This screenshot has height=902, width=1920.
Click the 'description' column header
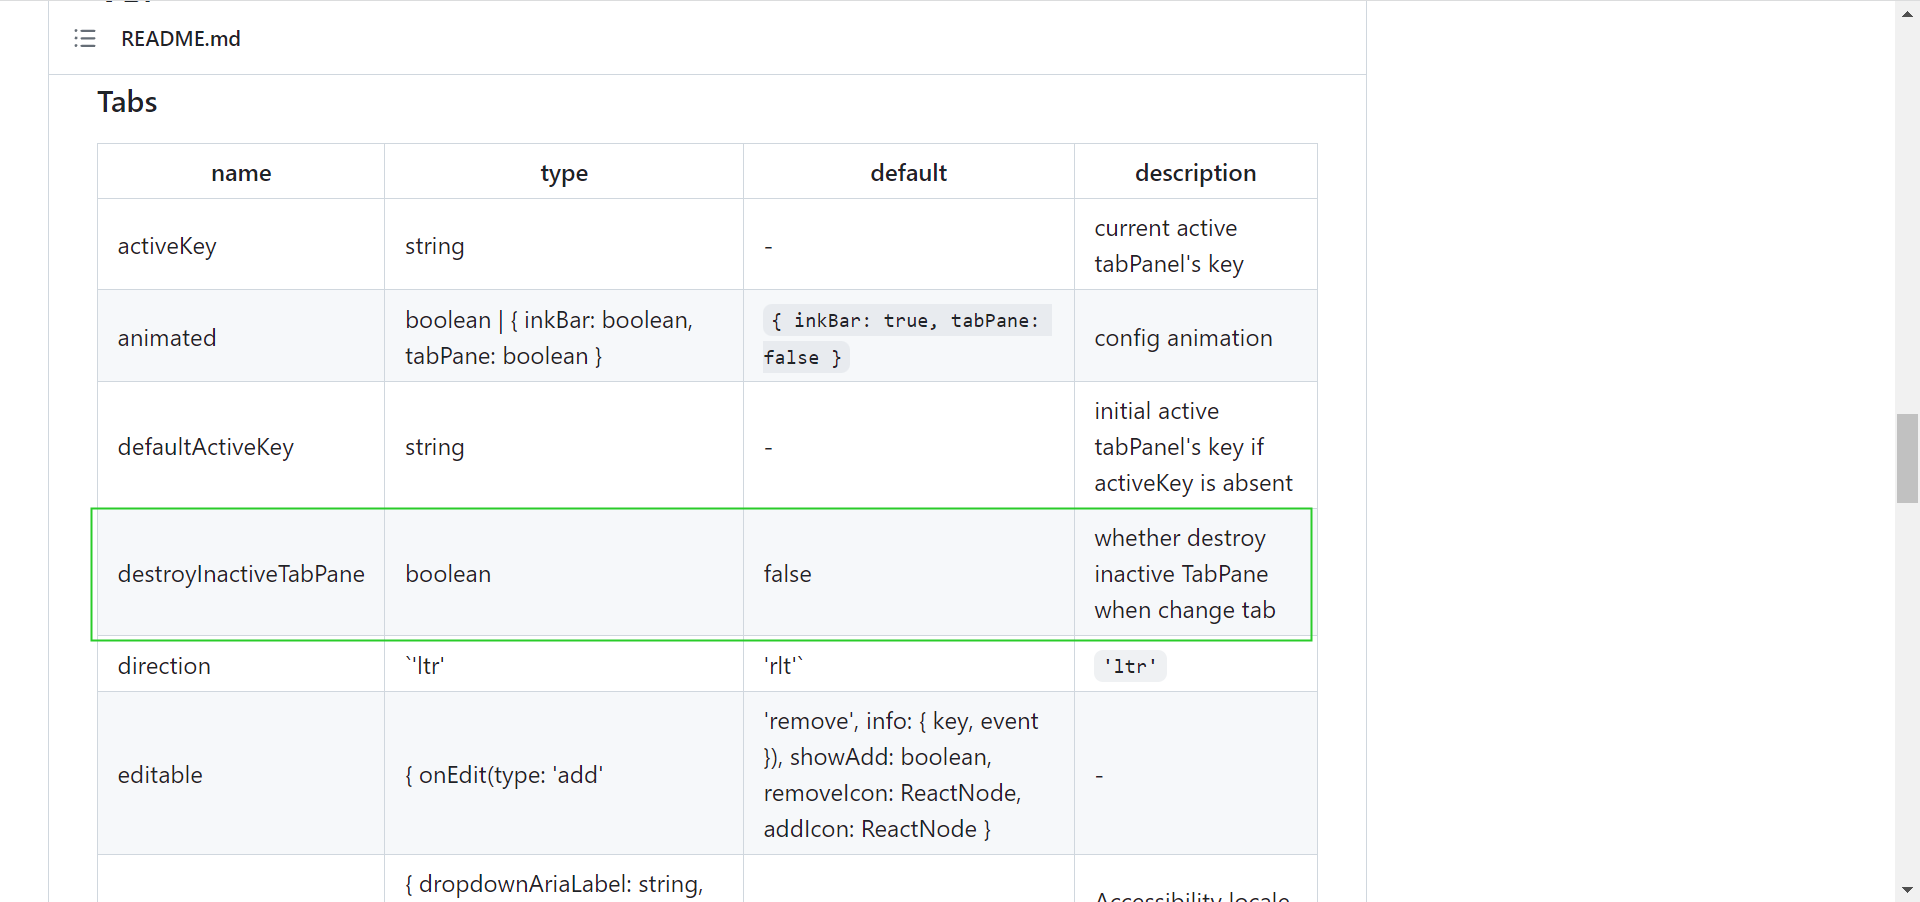(1195, 172)
